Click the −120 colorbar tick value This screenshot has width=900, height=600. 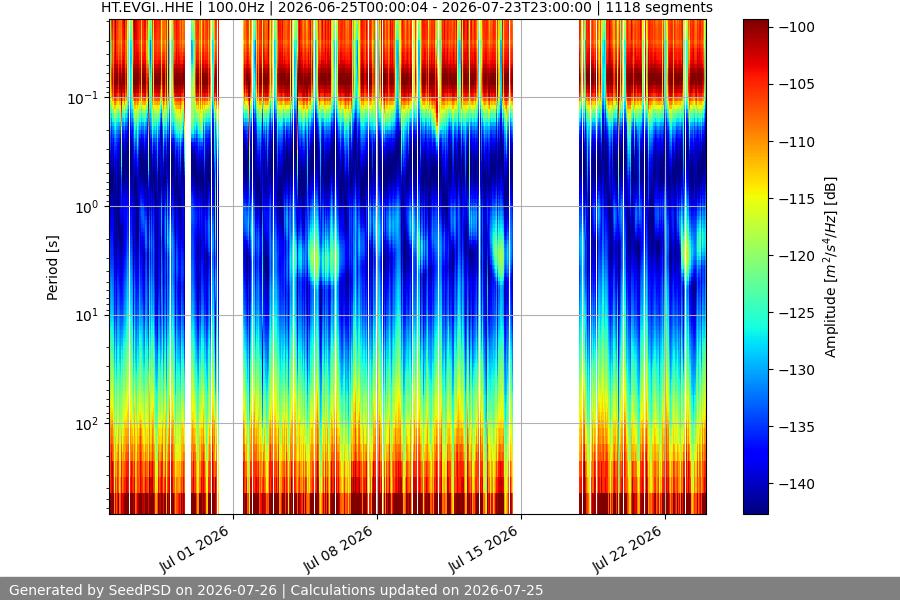coord(797,256)
